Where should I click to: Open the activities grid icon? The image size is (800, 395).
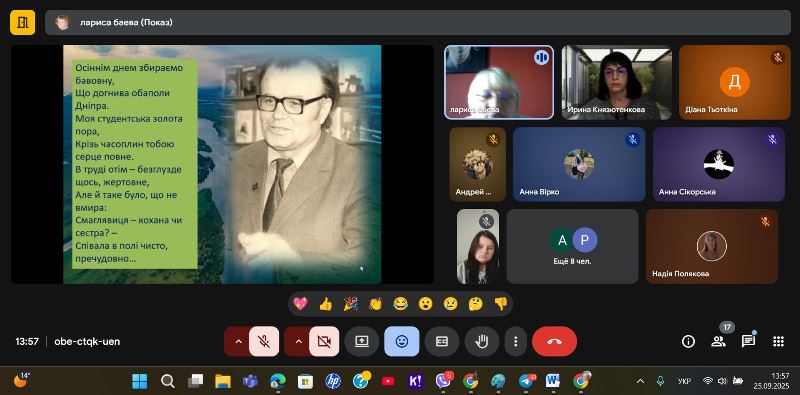click(778, 341)
